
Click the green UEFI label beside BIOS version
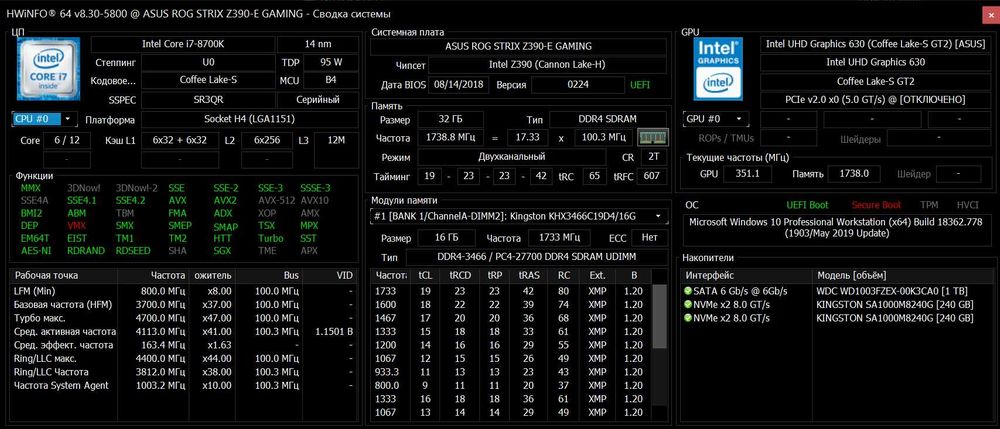(x=640, y=84)
